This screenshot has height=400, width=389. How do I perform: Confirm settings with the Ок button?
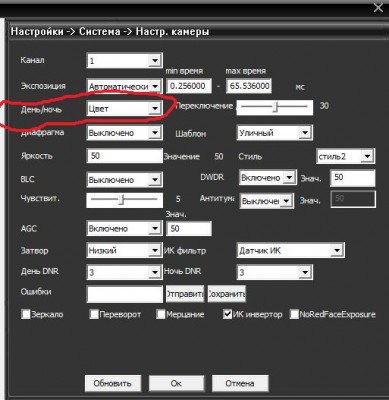tap(176, 383)
